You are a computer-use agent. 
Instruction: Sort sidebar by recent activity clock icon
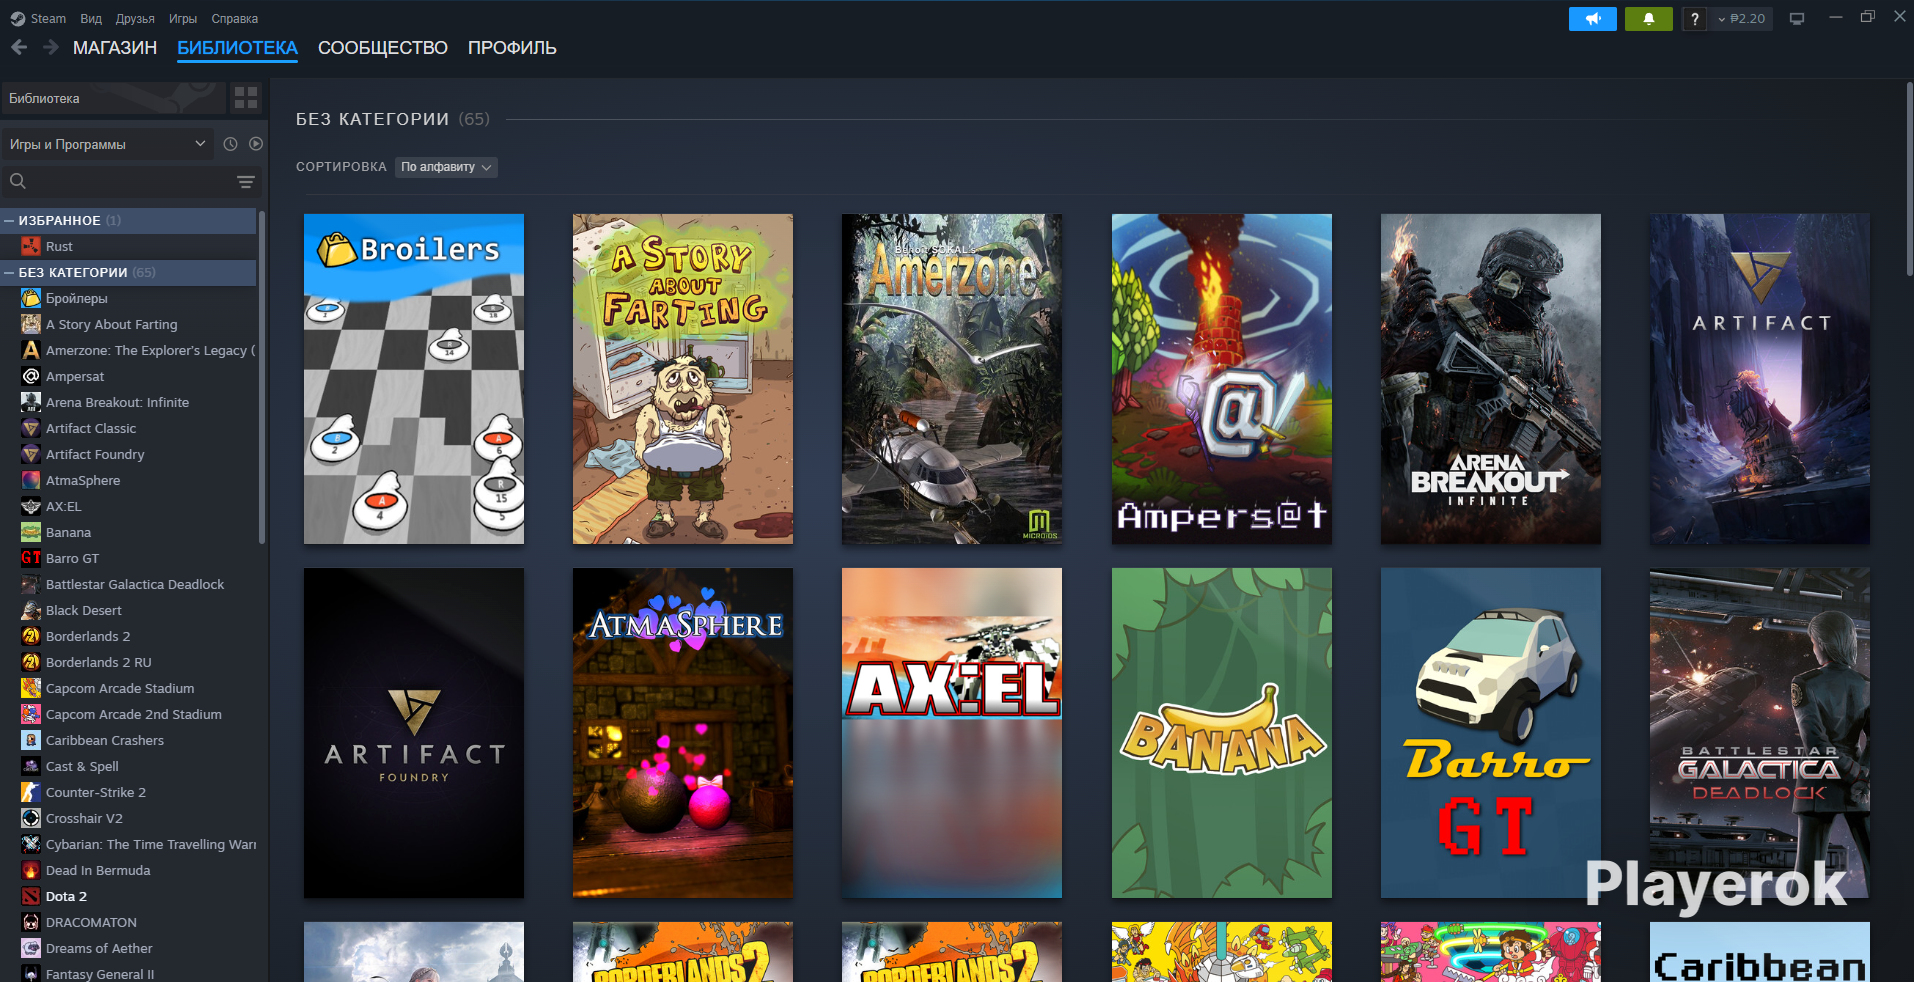coord(230,144)
